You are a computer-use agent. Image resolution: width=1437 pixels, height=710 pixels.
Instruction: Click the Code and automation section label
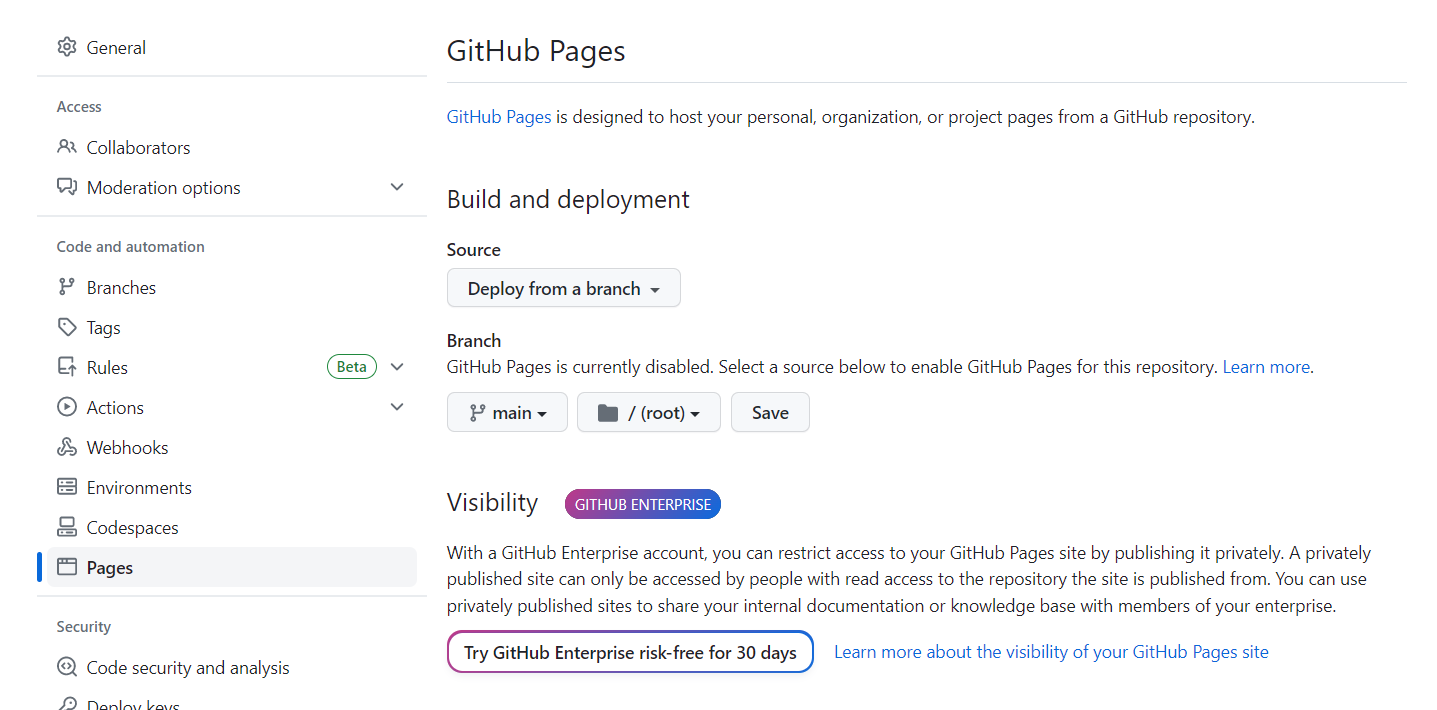130,247
